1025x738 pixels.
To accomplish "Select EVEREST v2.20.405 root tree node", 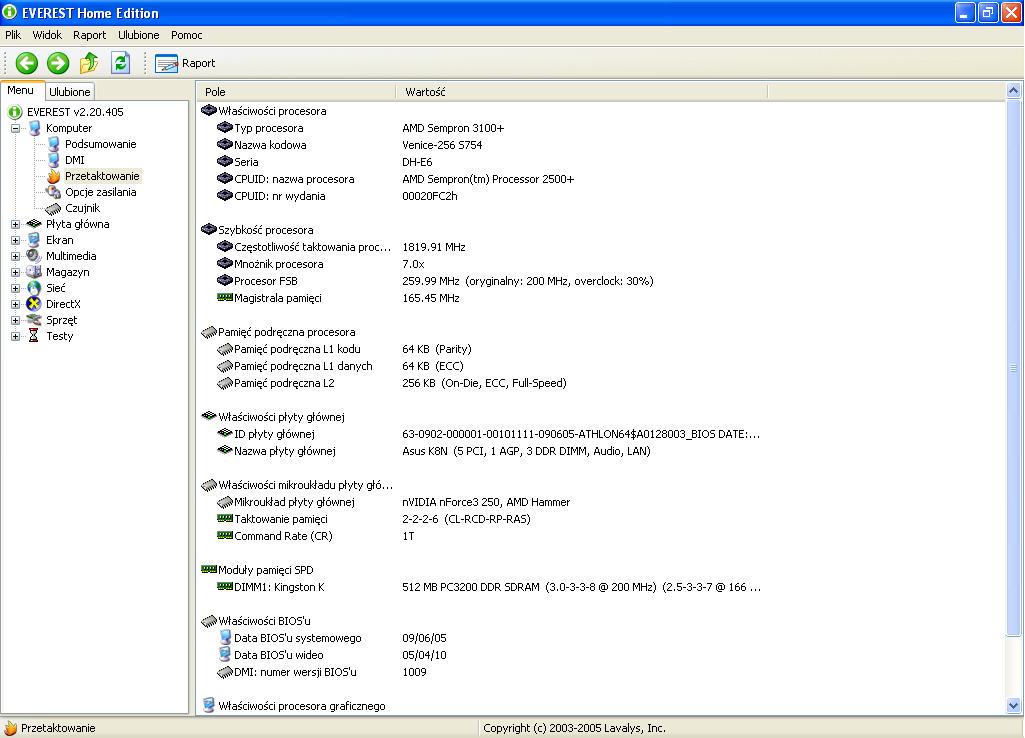I will pos(75,112).
